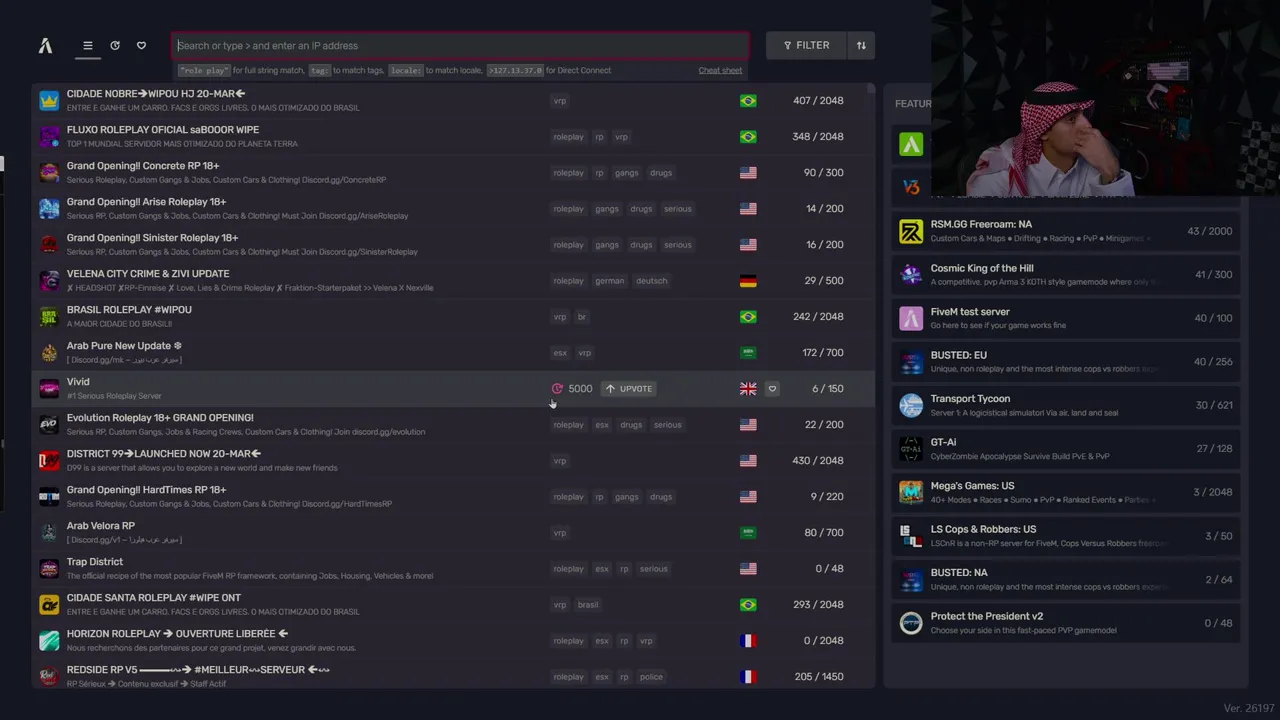Image resolution: width=1280 pixels, height=720 pixels.
Task: Click DISTRICT 99 server icon
Action: coord(49,460)
